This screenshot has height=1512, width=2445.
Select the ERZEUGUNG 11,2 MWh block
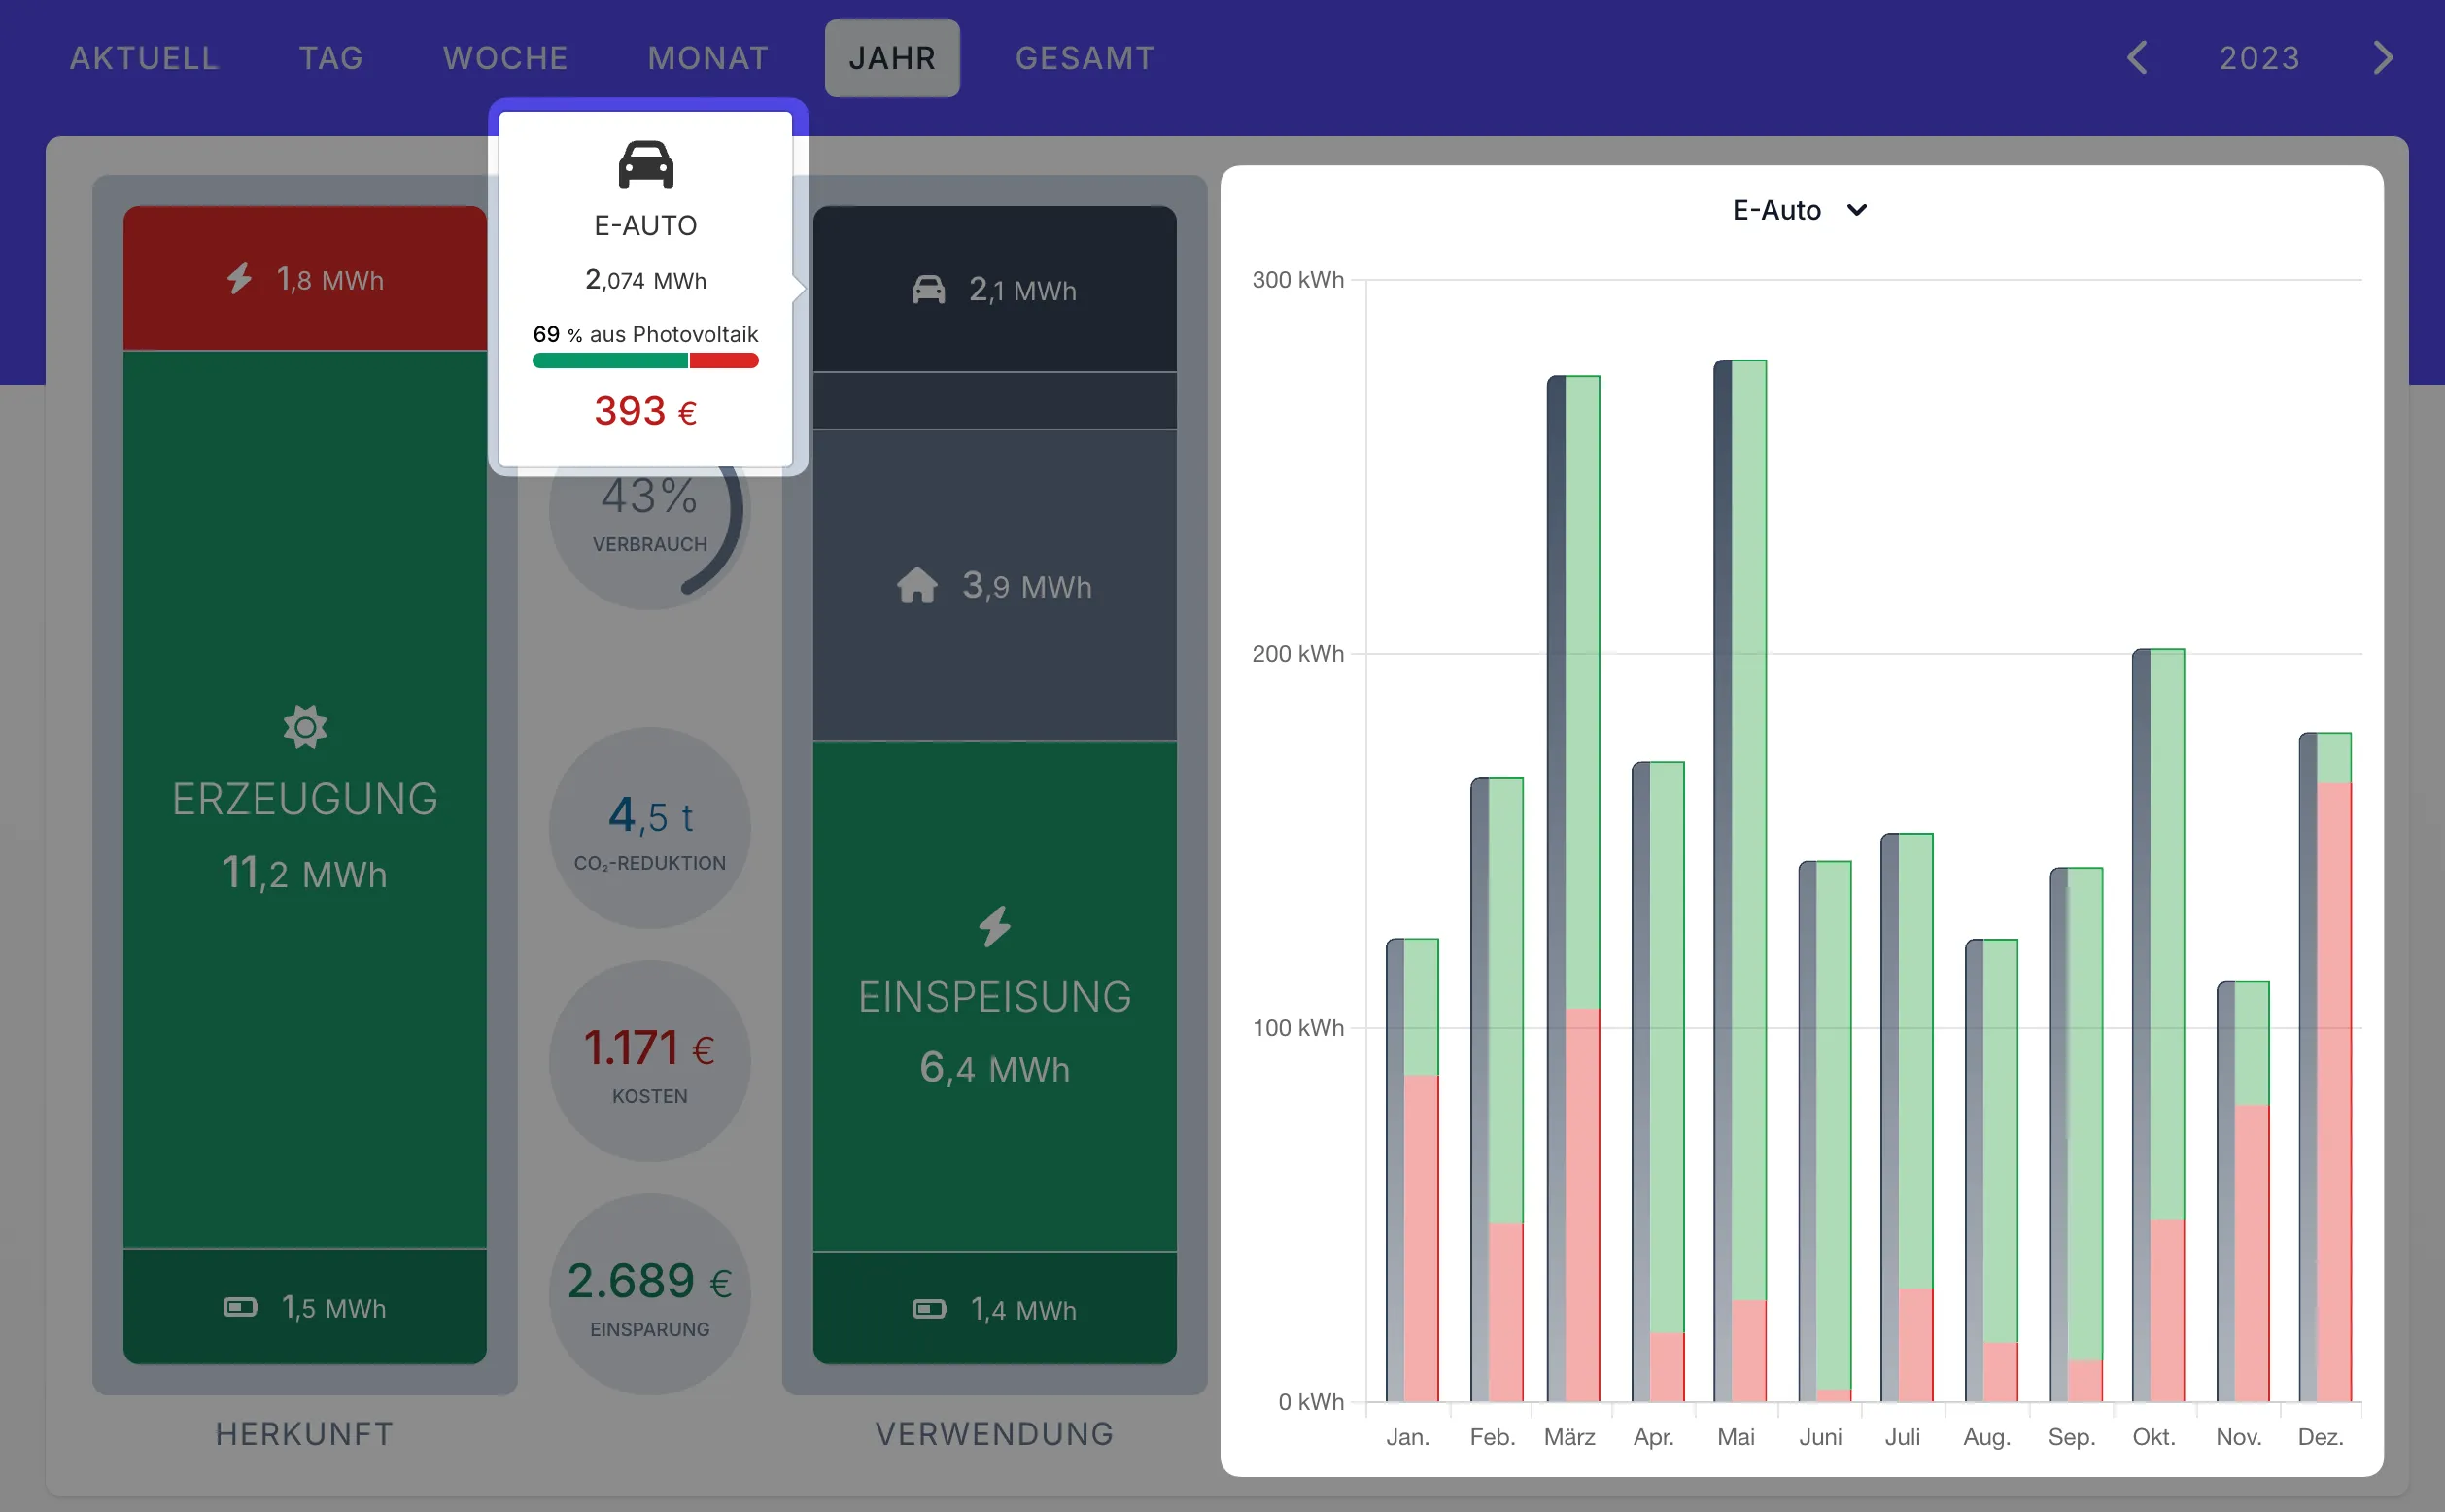pos(305,800)
